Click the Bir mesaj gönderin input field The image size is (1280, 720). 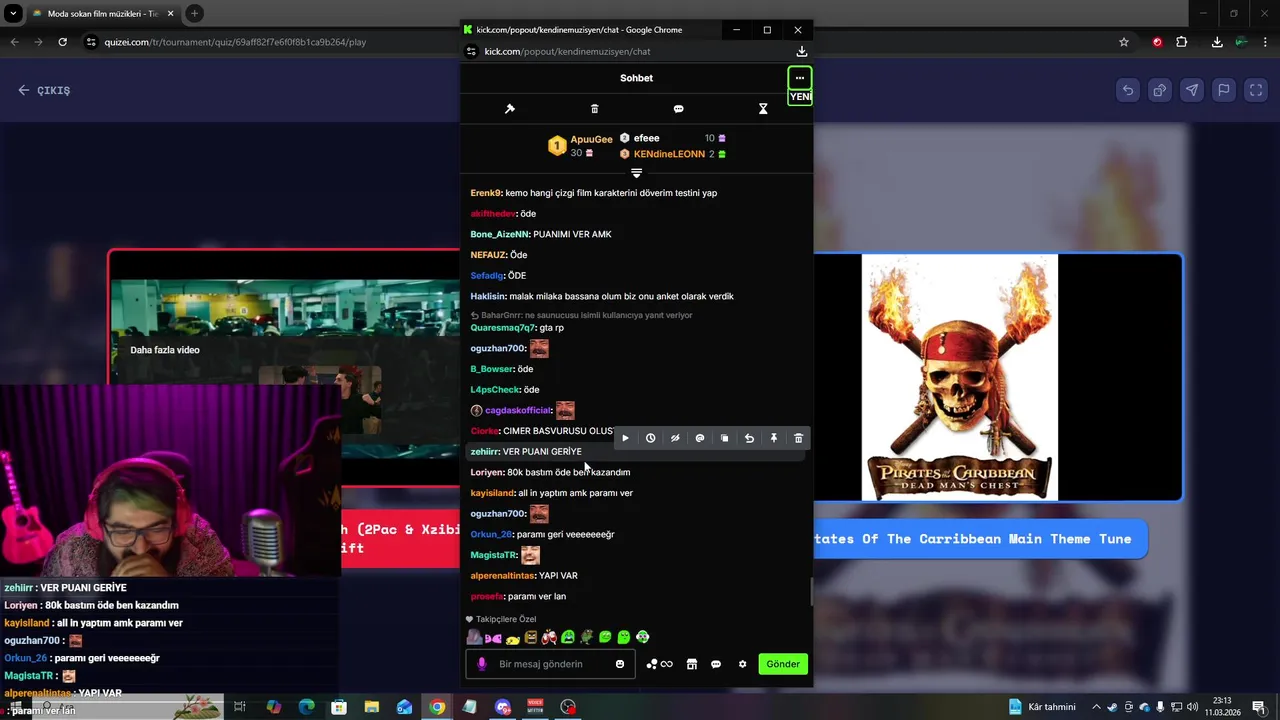coord(550,664)
